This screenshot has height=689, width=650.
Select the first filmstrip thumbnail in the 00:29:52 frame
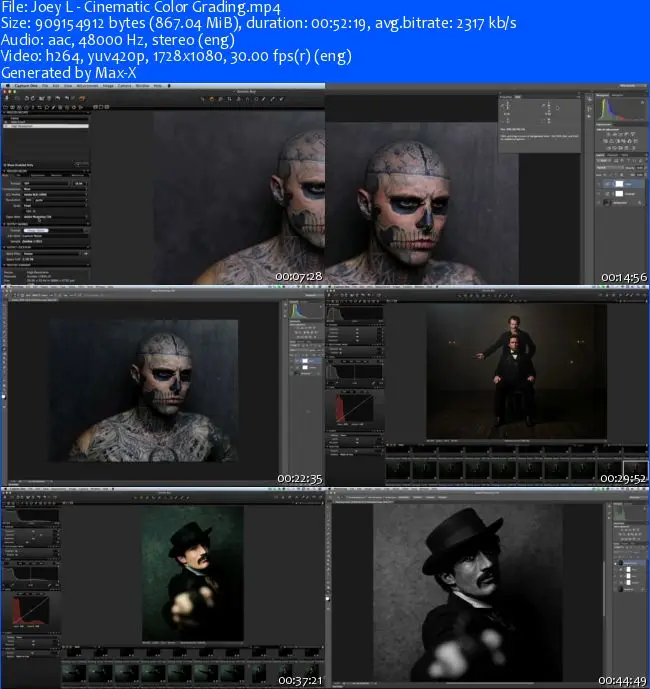pyautogui.click(x=398, y=470)
